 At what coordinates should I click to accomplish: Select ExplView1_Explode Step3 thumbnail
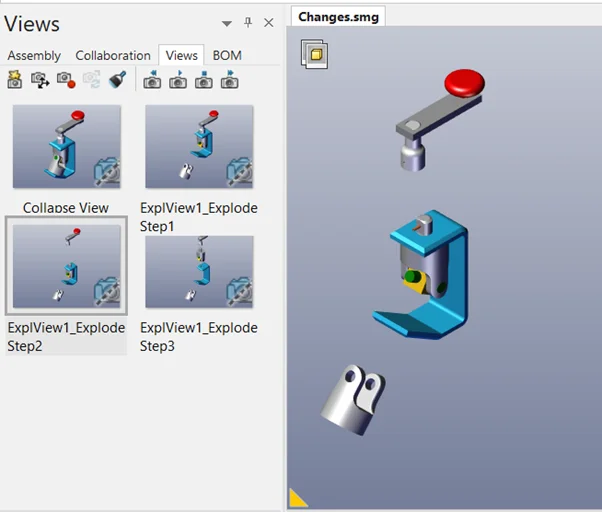coord(199,272)
